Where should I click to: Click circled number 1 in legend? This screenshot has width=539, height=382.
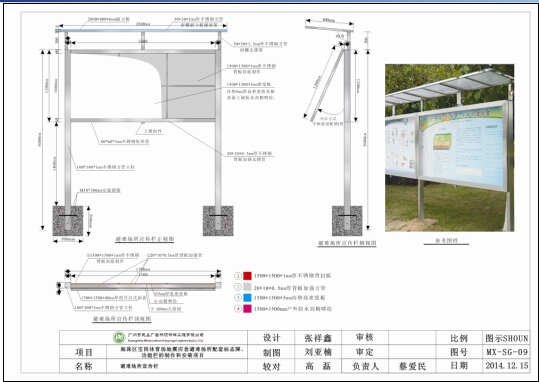coord(238,276)
